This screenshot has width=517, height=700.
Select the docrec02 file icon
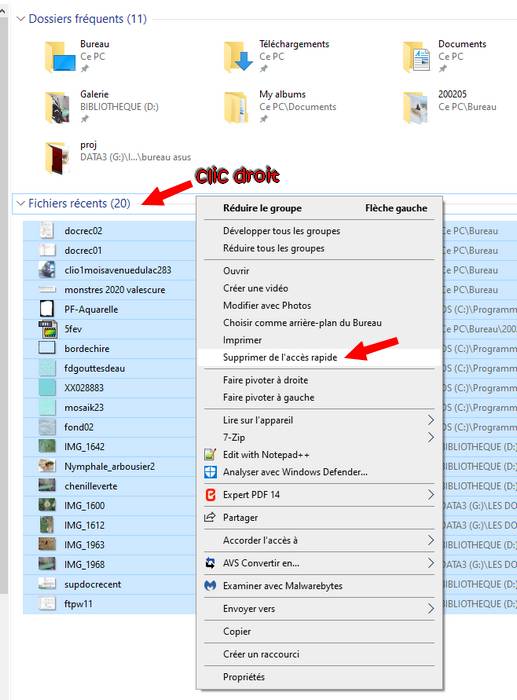(47, 231)
